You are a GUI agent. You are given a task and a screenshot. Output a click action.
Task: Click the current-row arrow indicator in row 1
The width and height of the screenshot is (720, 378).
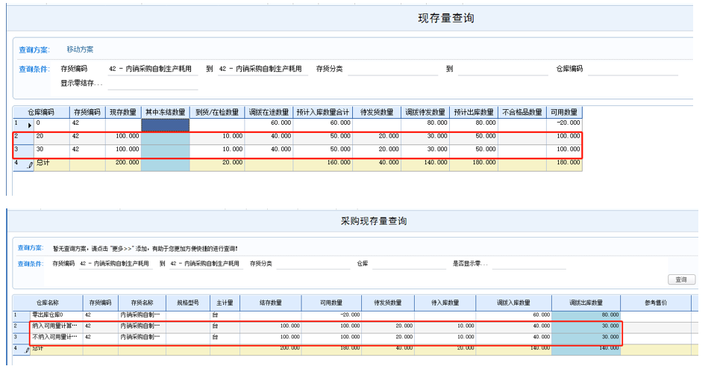[x=29, y=125]
